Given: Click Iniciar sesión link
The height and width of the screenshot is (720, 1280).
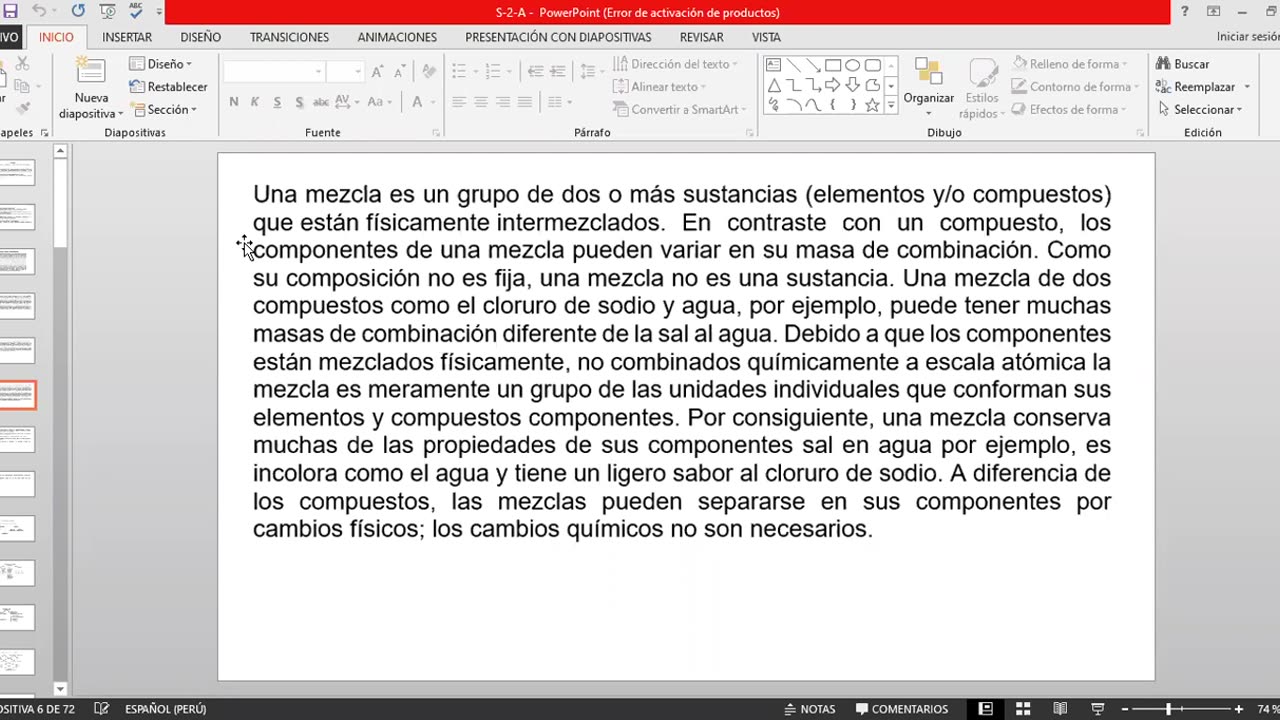Looking at the screenshot, I should 1248,37.
